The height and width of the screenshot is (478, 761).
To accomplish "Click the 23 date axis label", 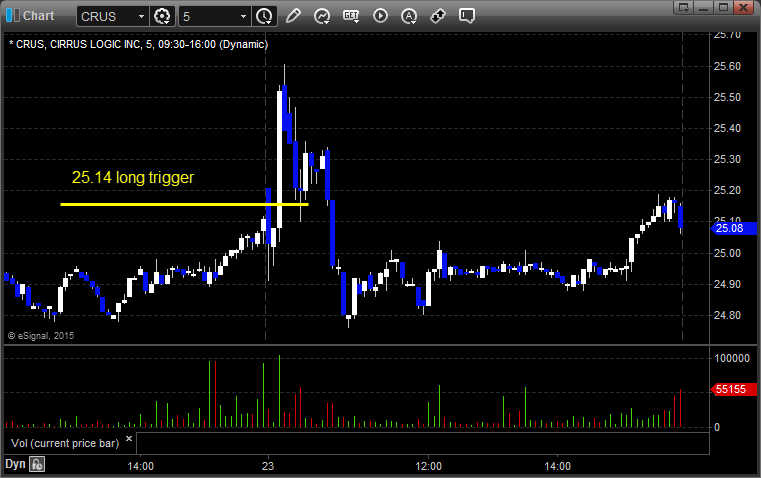I will pos(268,466).
